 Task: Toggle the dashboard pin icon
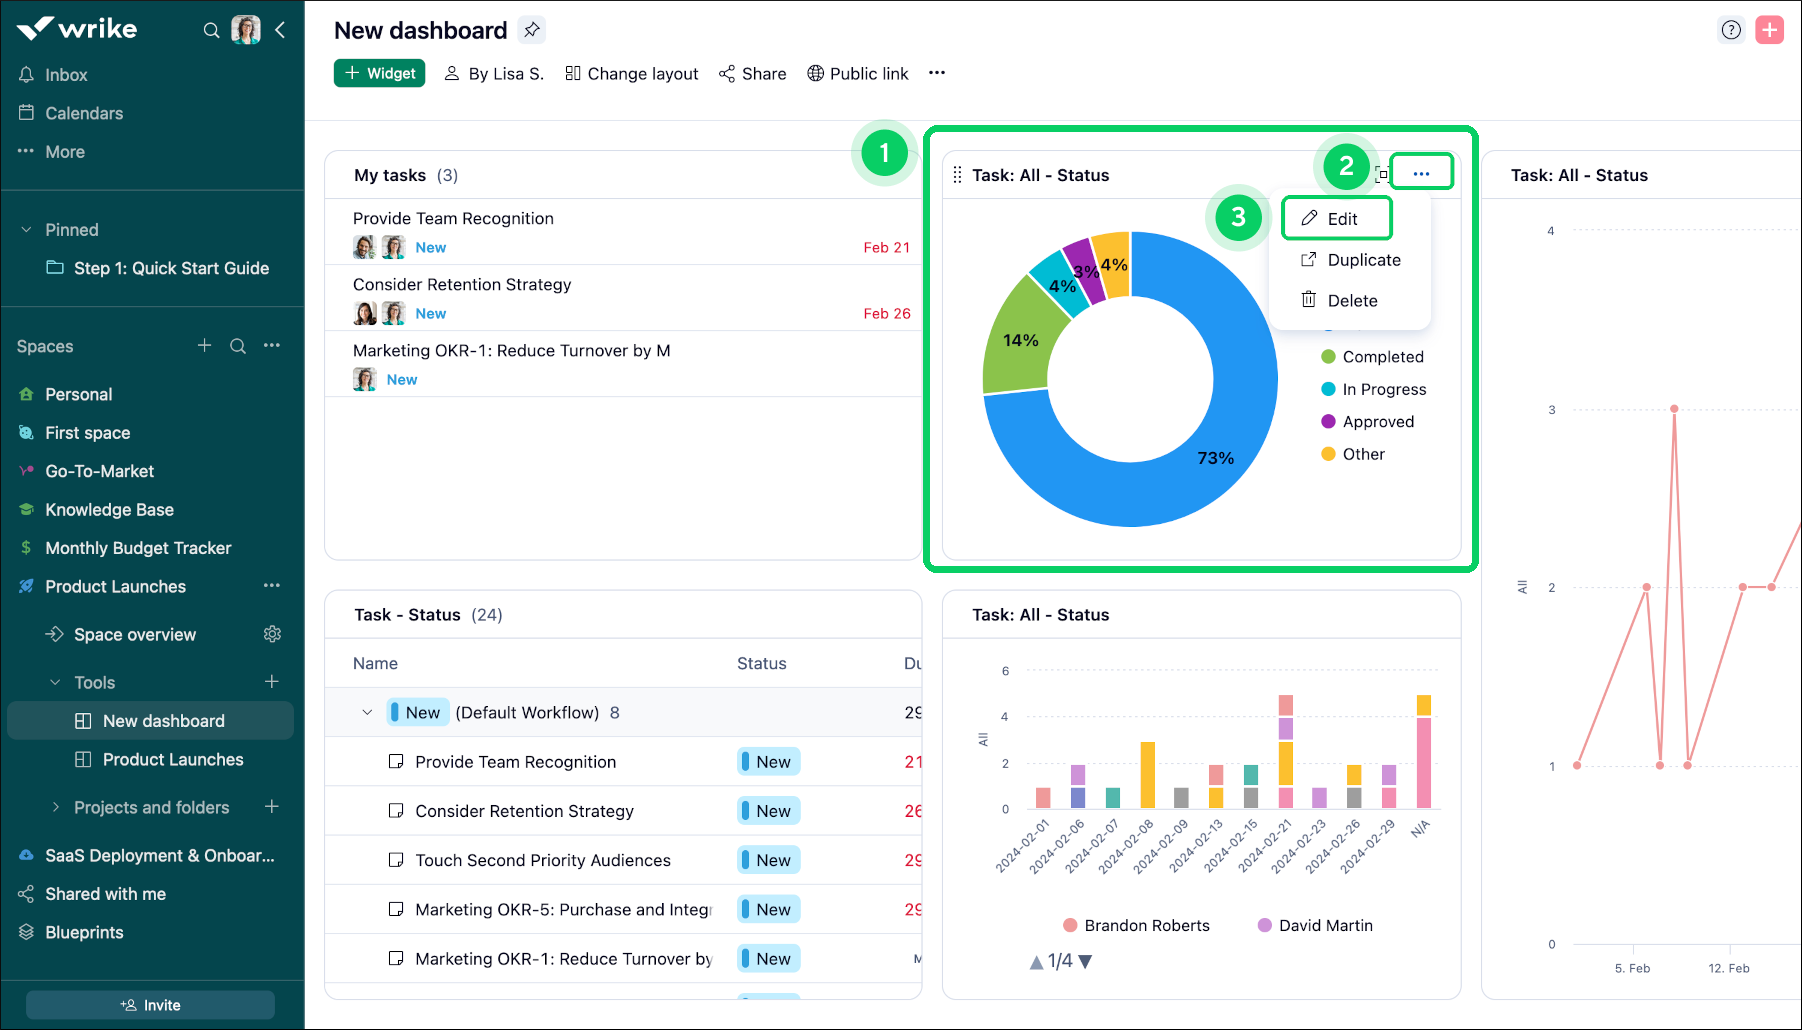532,30
